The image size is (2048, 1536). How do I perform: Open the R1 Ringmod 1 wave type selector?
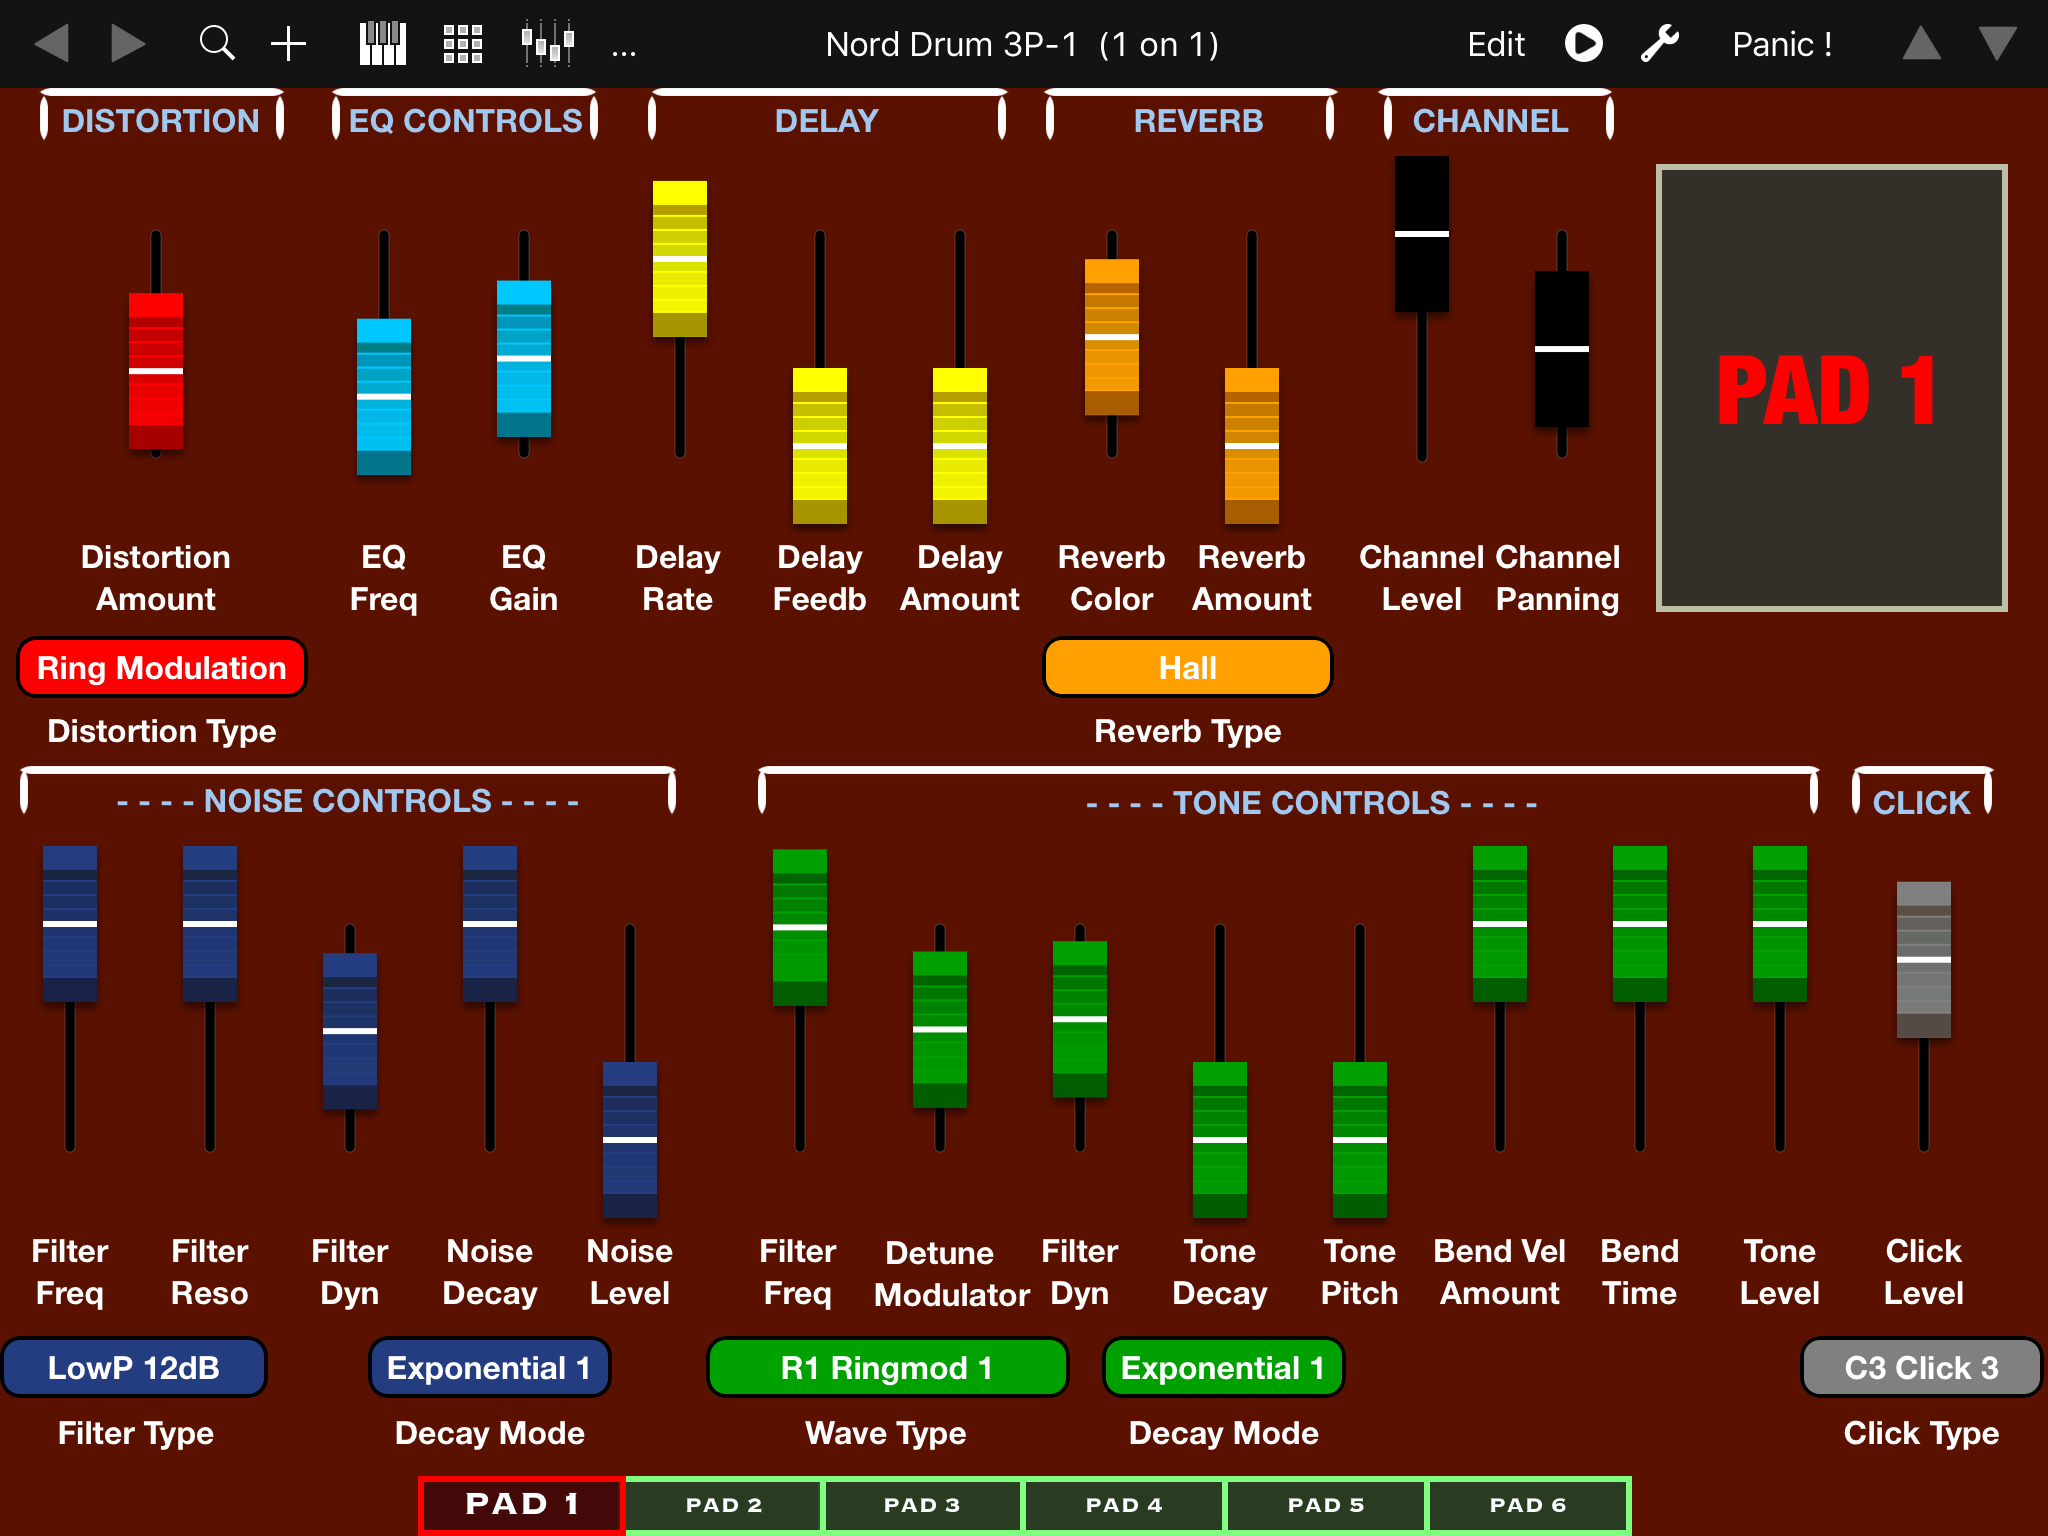(x=887, y=1367)
